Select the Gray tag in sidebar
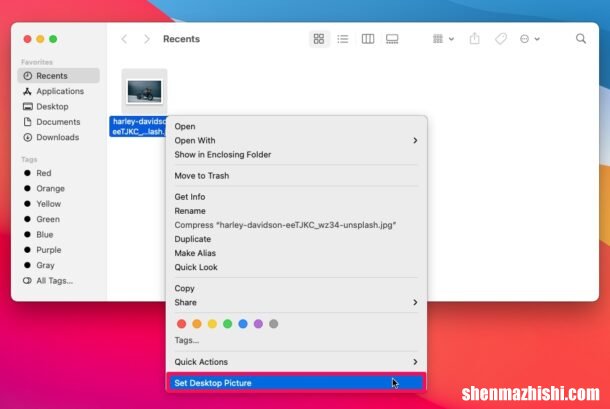The image size is (610, 409). (58, 265)
